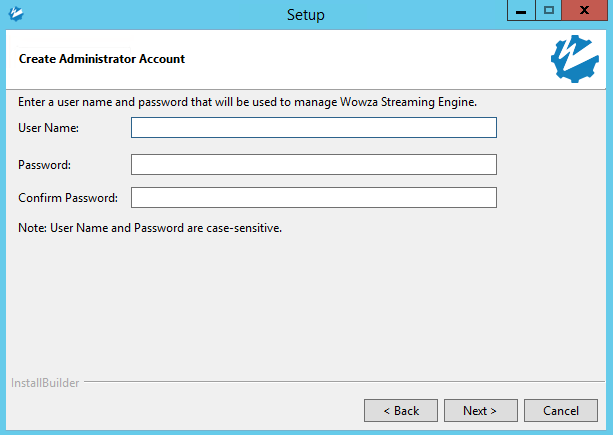
Task: Proceed with the Next button
Action: pos(479,410)
